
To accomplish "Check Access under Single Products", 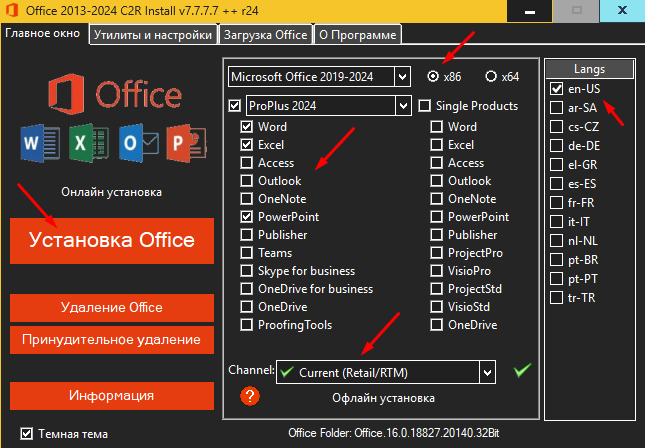I will click(x=436, y=163).
